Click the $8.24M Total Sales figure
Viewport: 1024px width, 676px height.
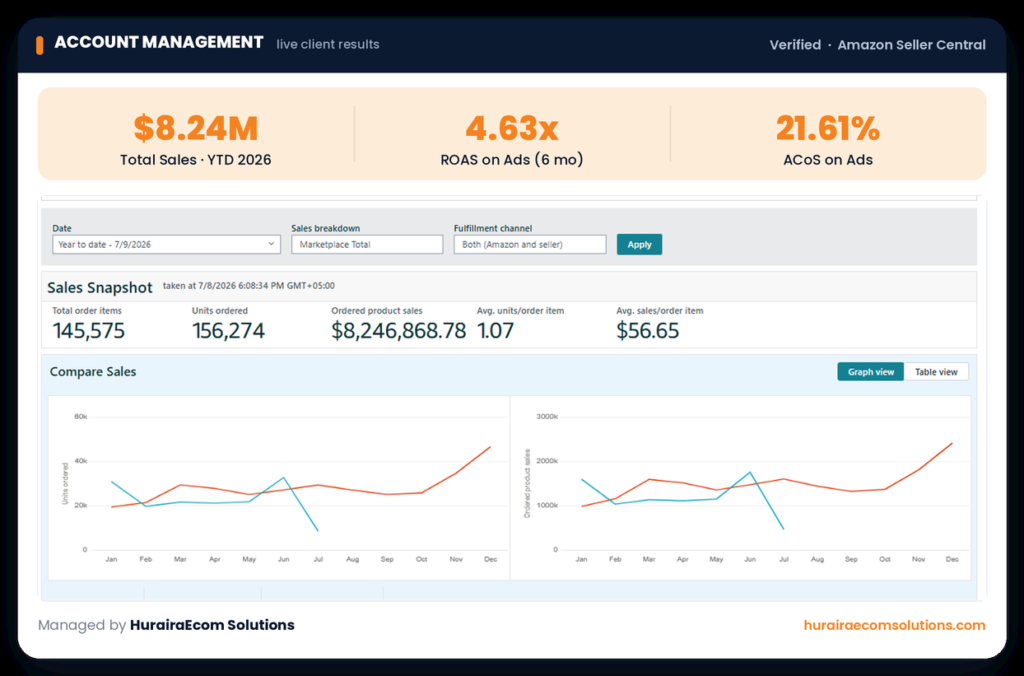click(196, 128)
